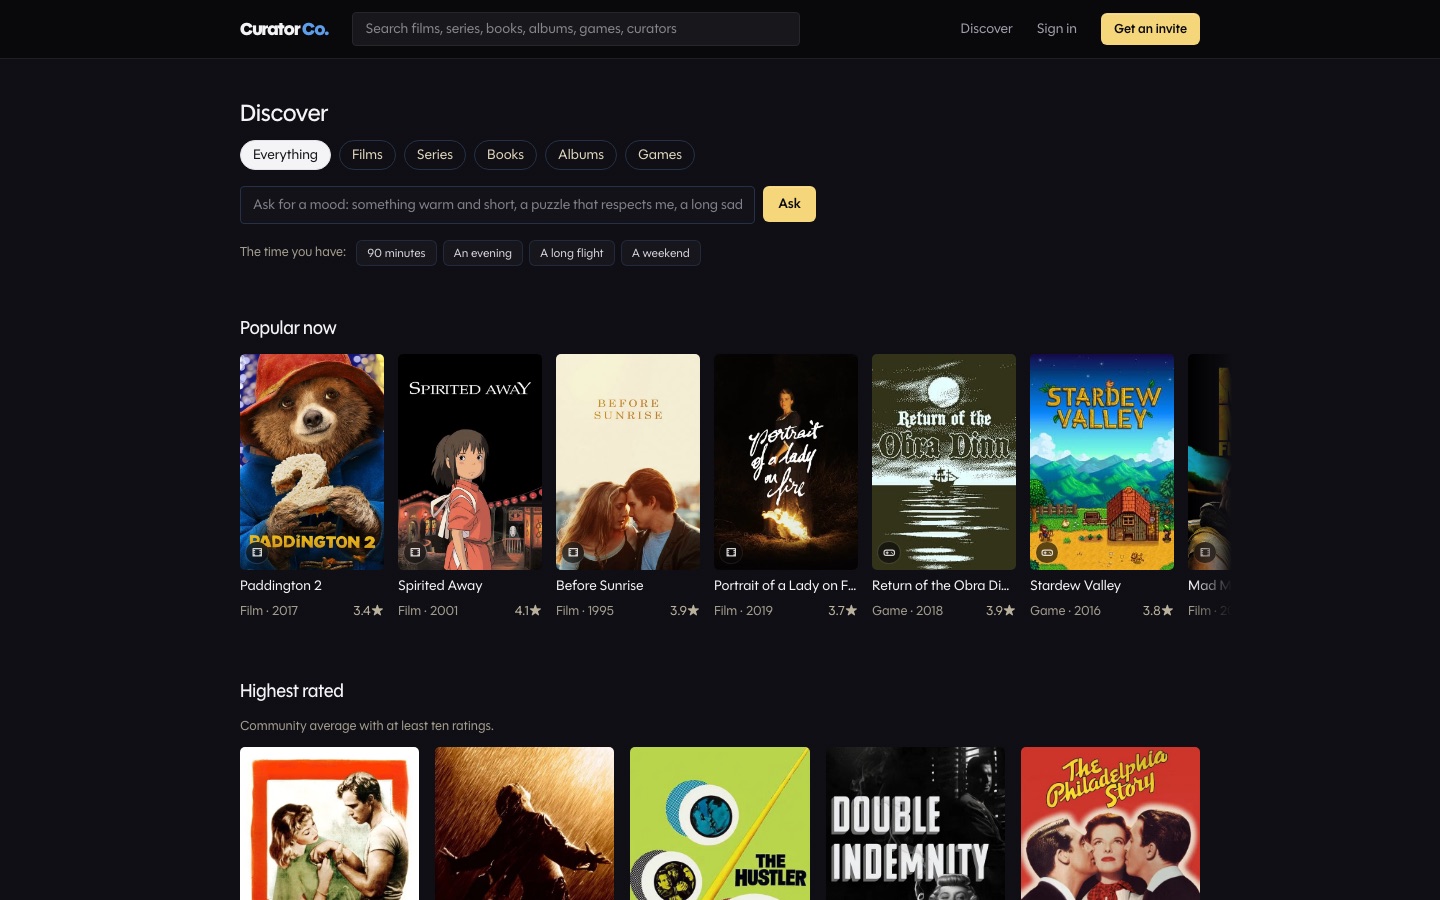
Task: Open the Spirited Away poster
Action: [x=470, y=462]
